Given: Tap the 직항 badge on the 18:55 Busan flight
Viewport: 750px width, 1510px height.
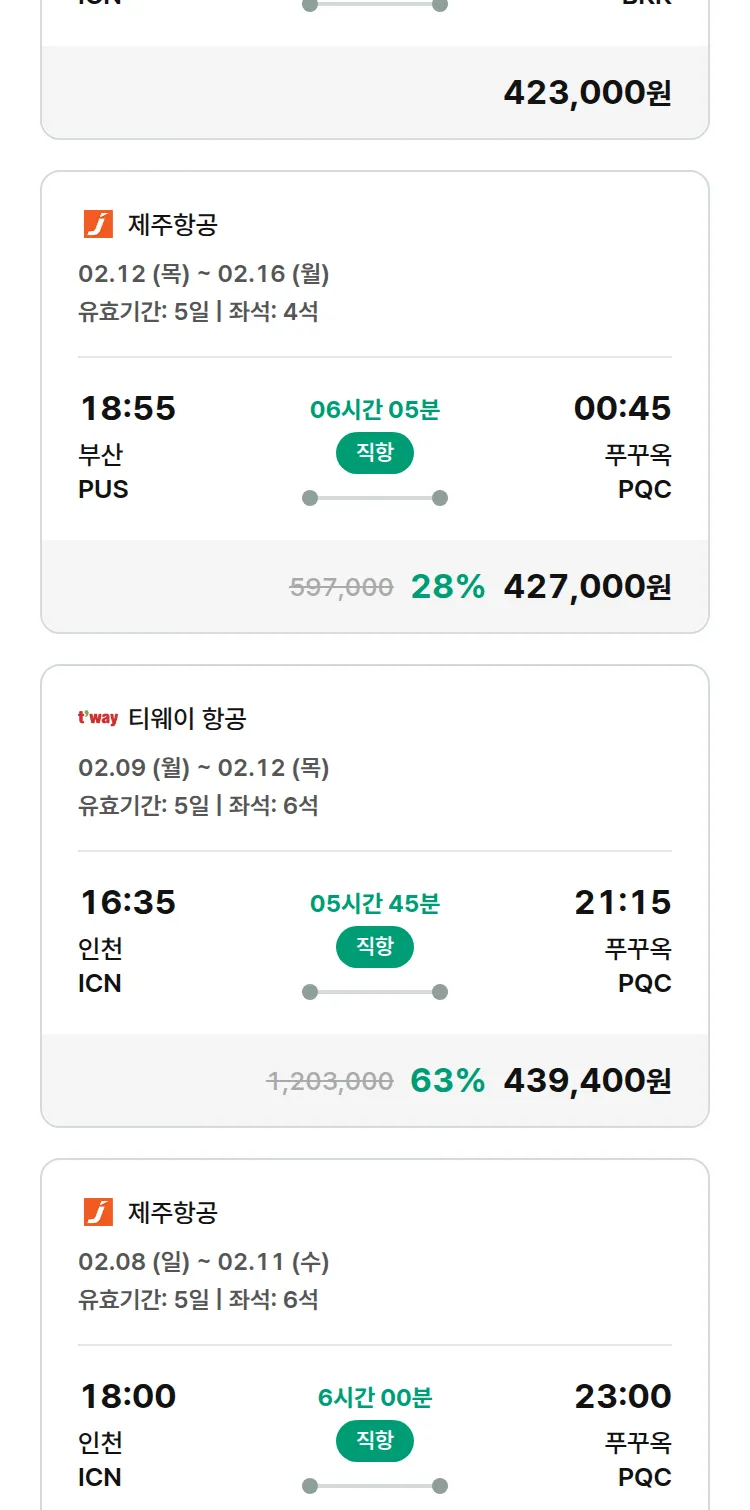Looking at the screenshot, I should 374,453.
